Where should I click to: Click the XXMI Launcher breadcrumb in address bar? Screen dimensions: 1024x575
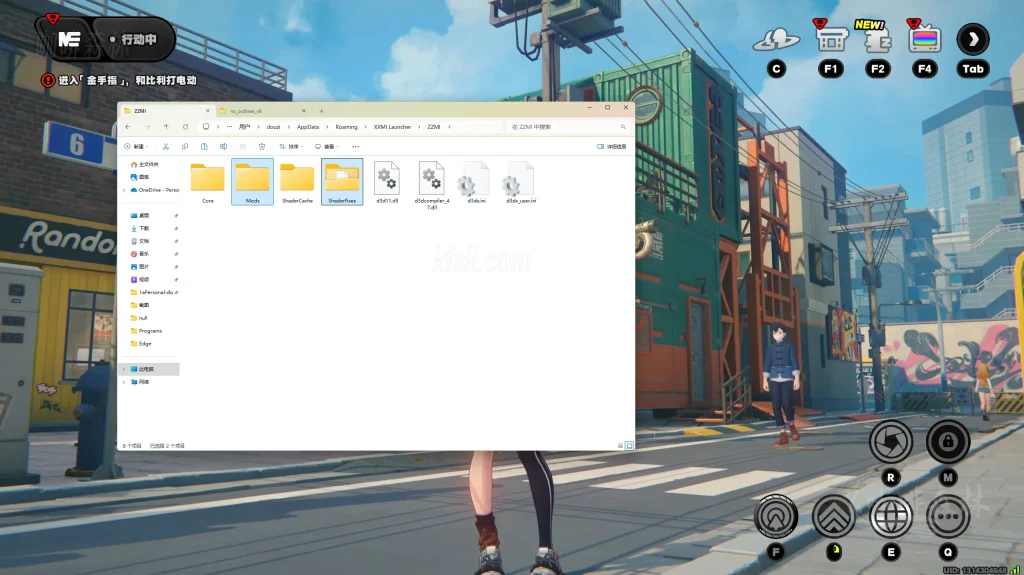coord(392,127)
